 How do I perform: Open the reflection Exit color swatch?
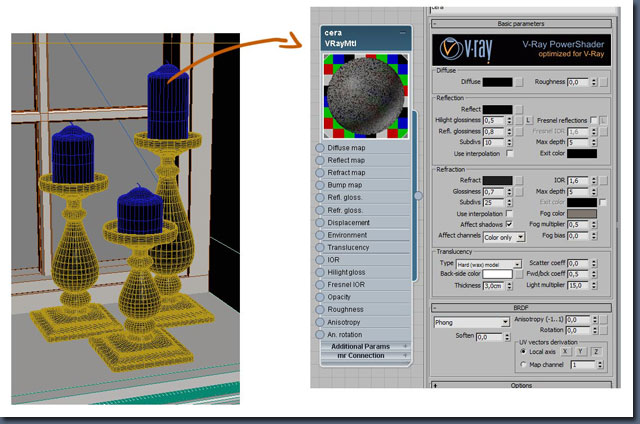click(x=582, y=153)
